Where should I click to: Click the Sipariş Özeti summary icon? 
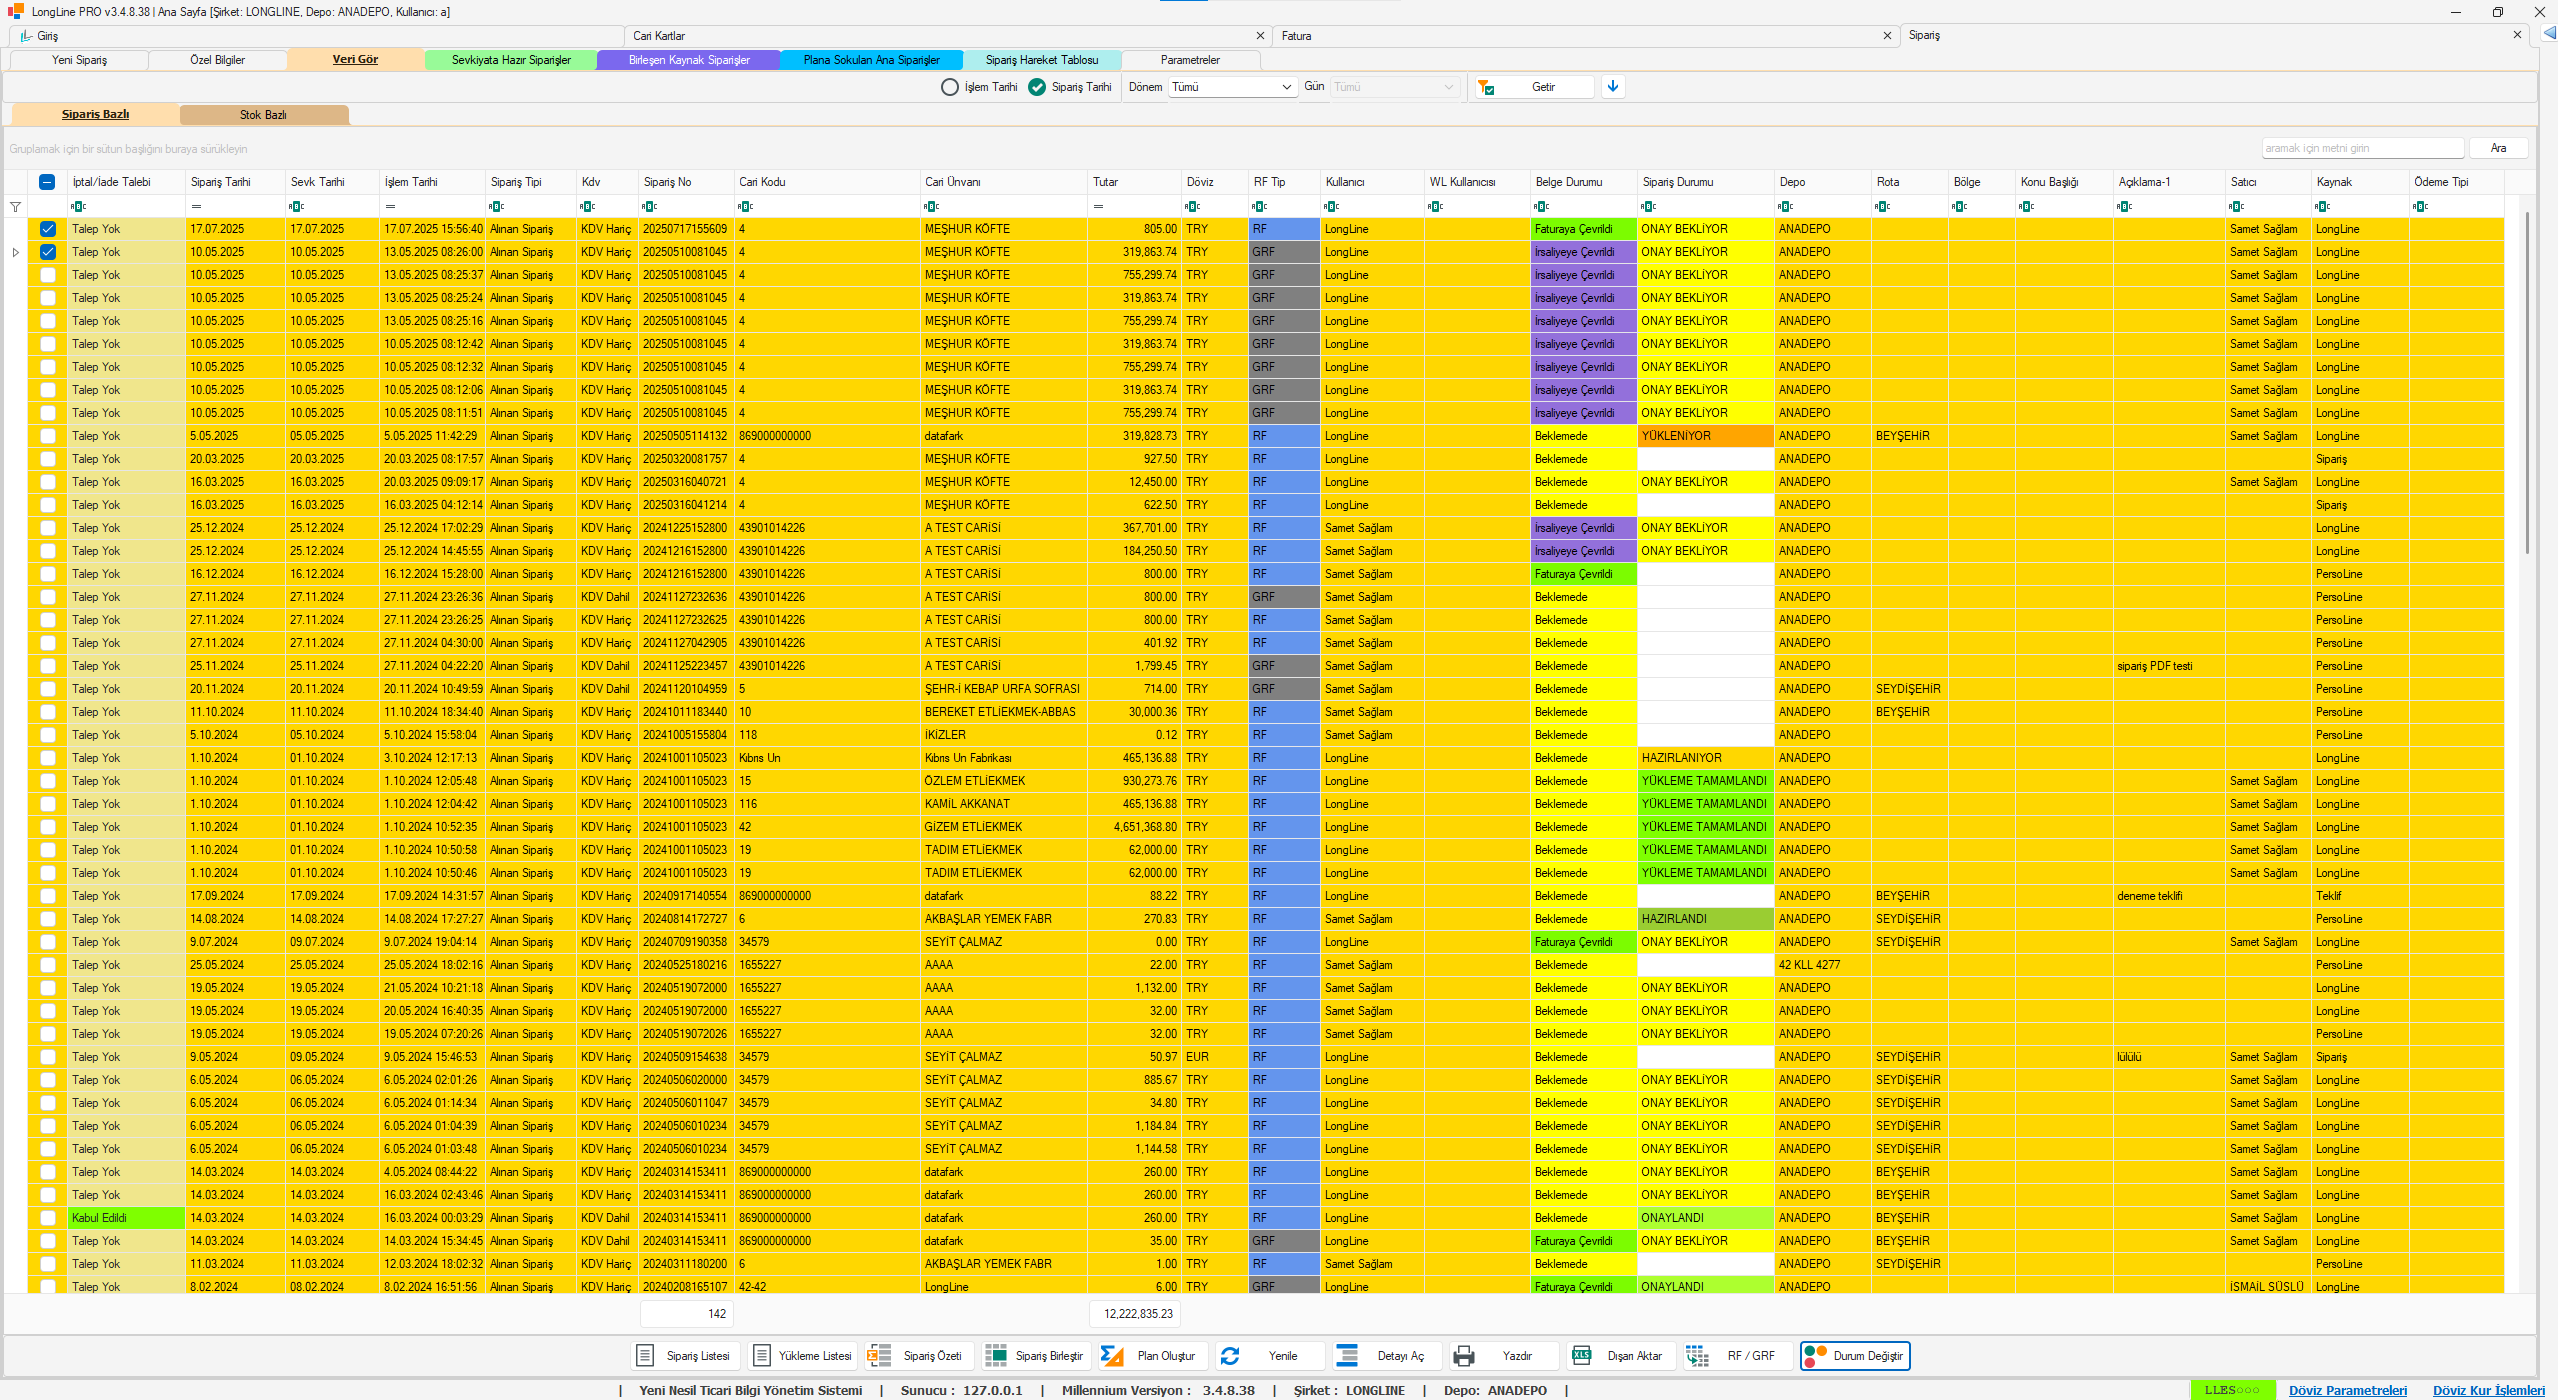pyautogui.click(x=879, y=1356)
